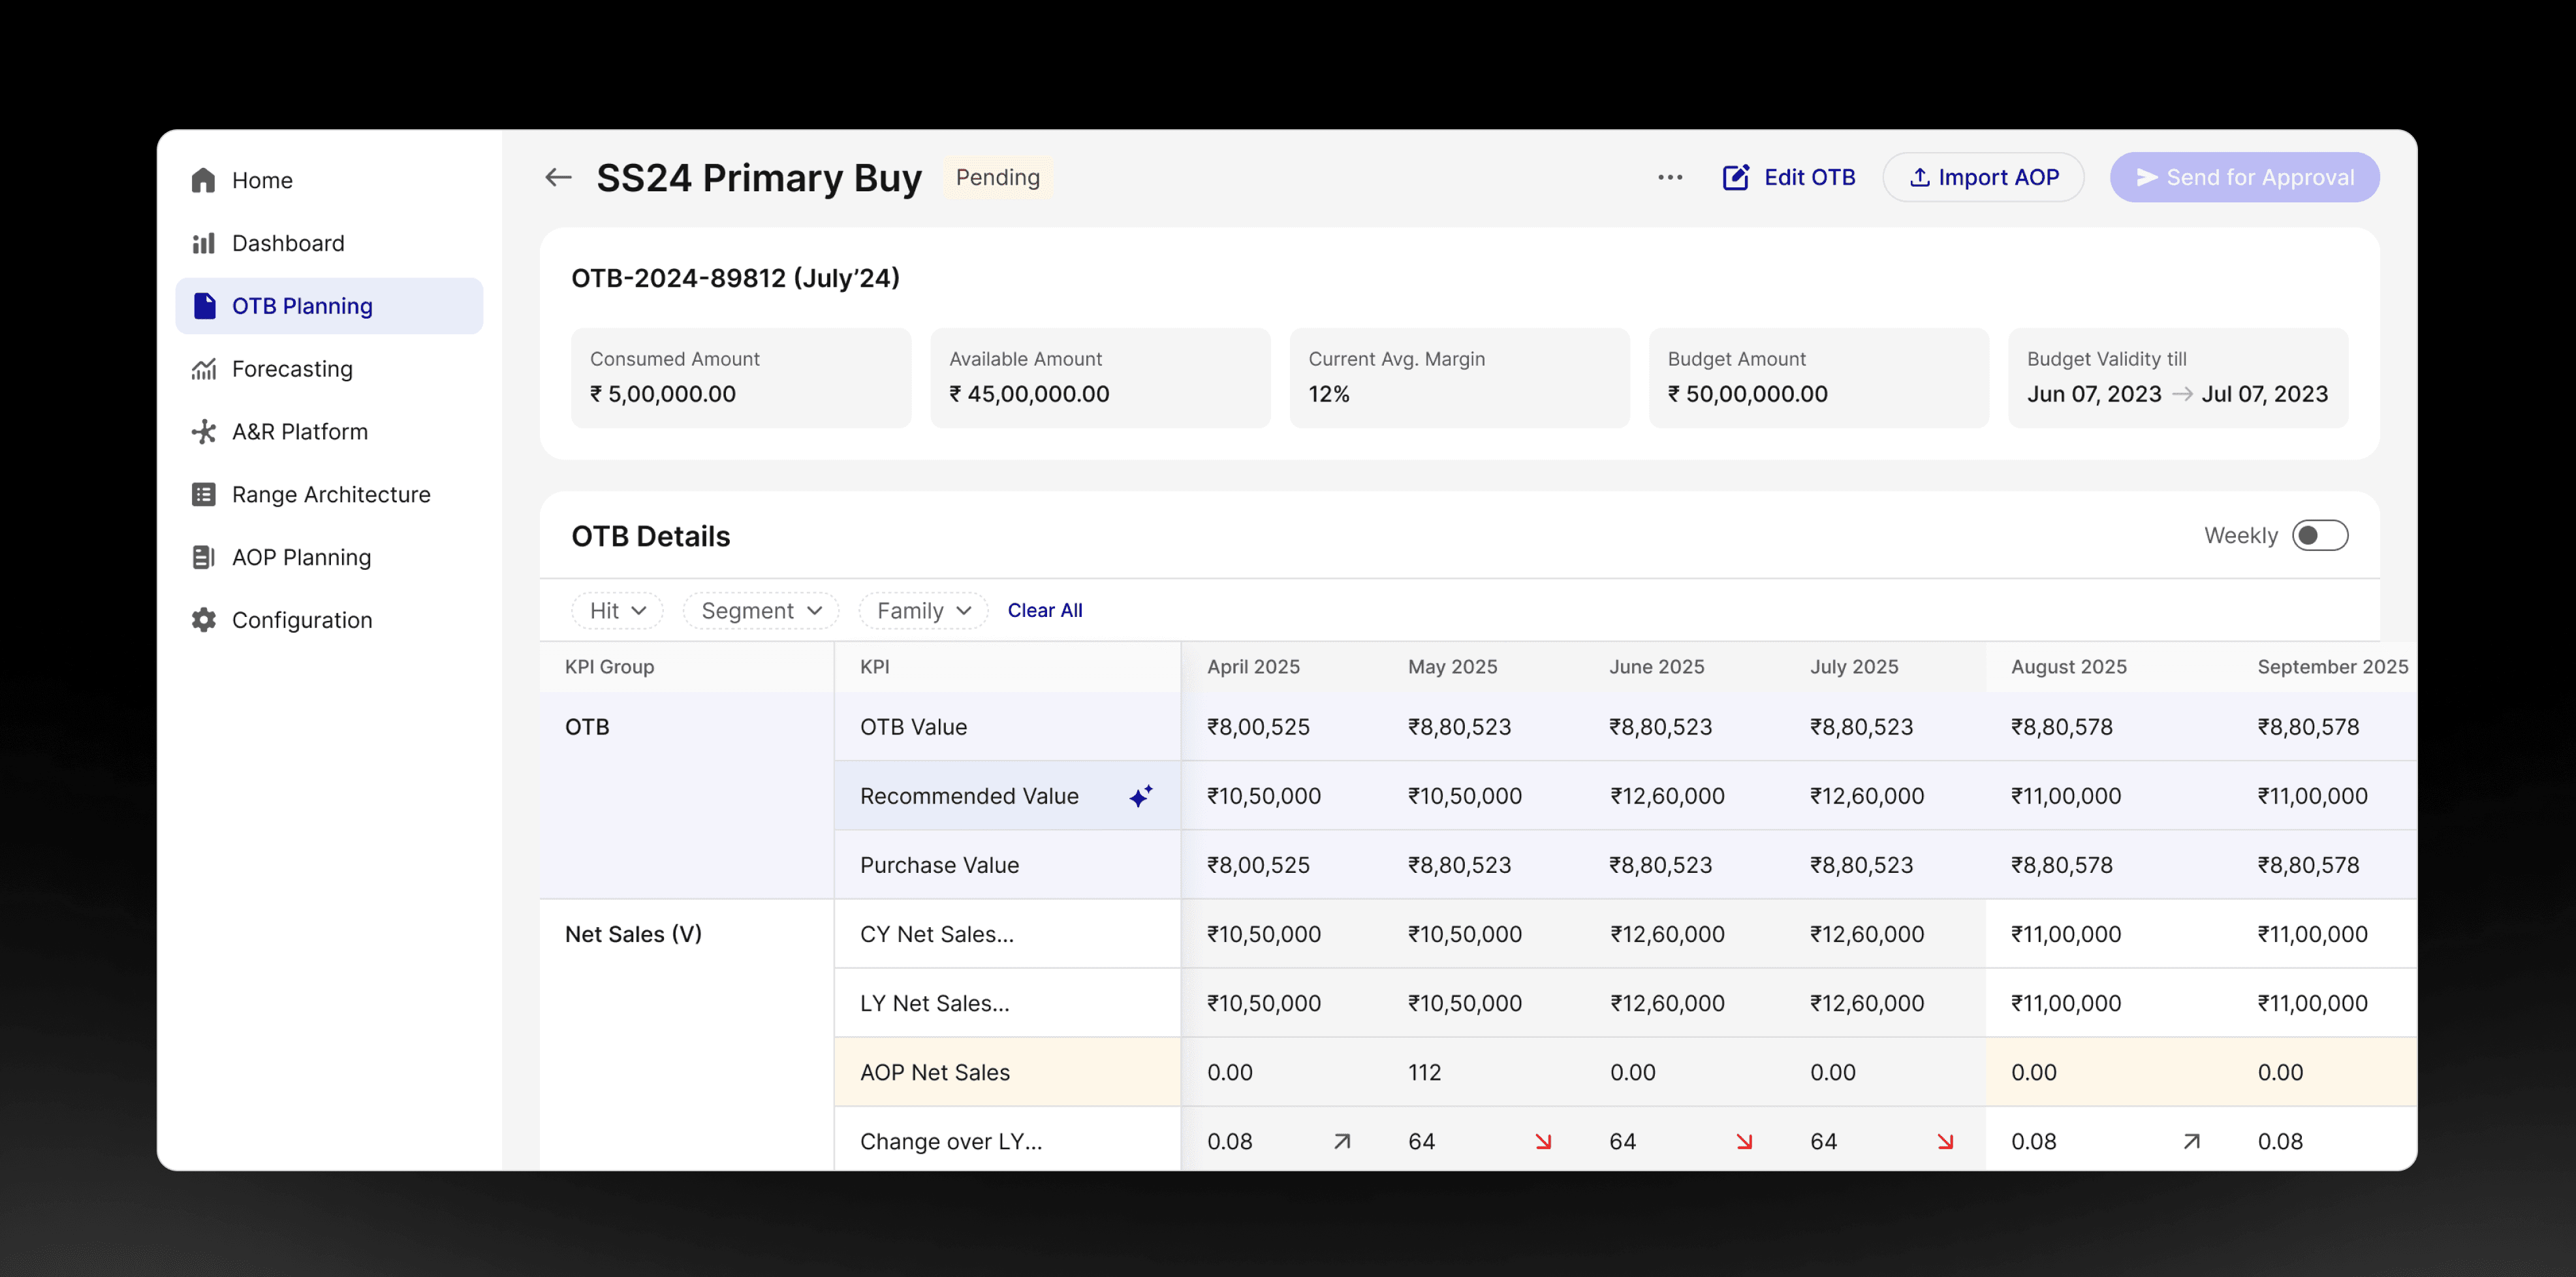Click the back arrow beside SS24 Primary Buy
The image size is (2576, 1277).
[558, 177]
